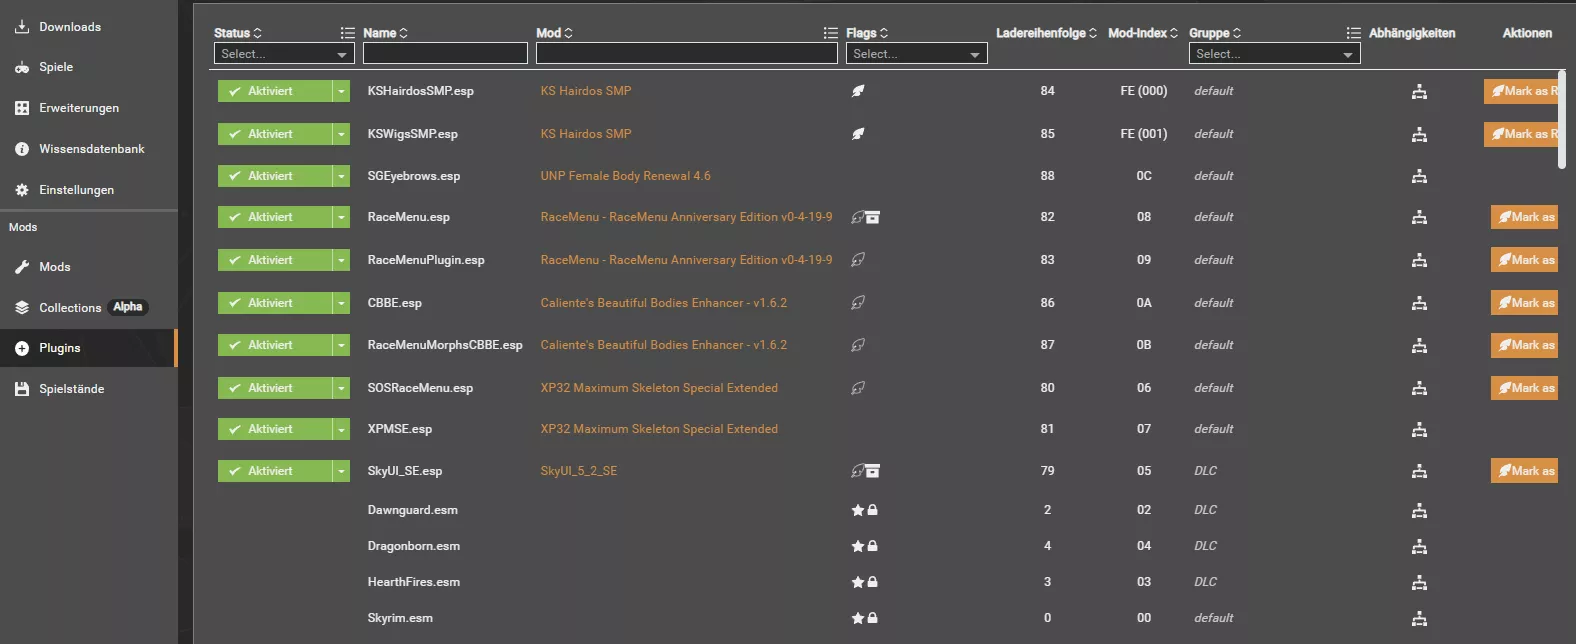Click the star-lock flags for Skyrim.esm

tap(865, 618)
